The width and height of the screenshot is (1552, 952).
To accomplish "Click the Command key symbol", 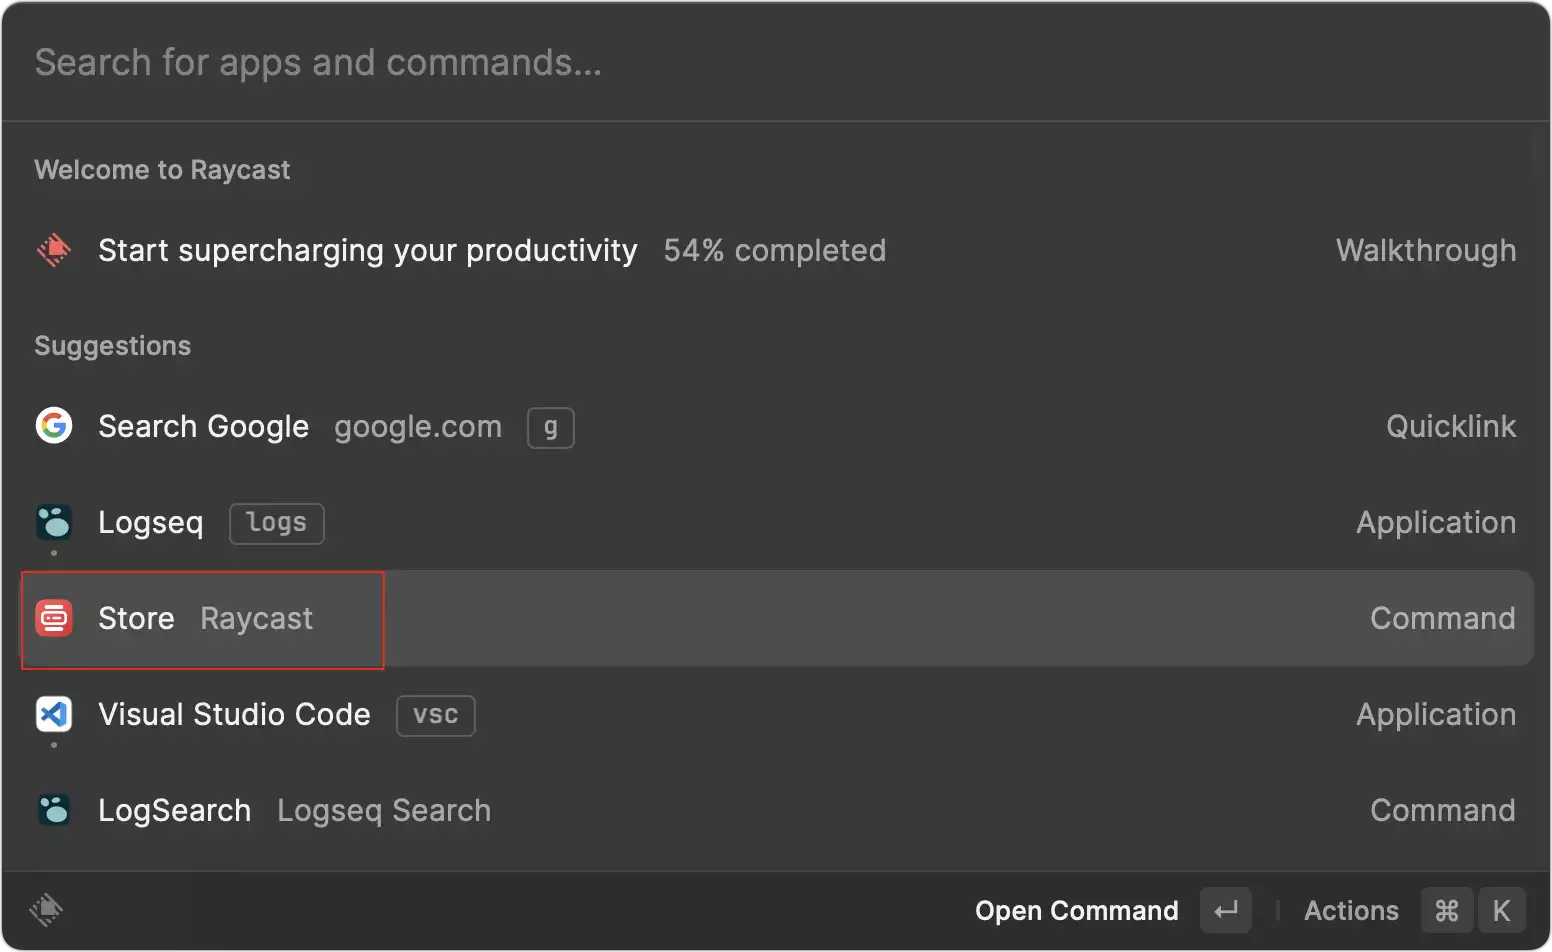I will [1446, 910].
